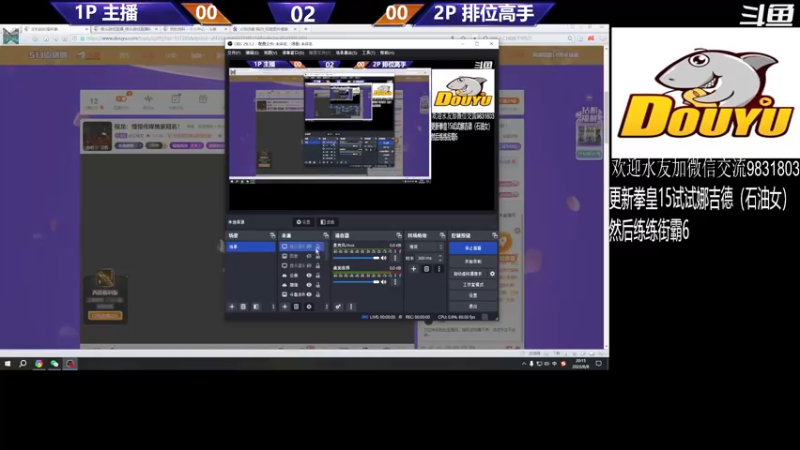Screen dimensions: 800x450
Task: Toggle lock of second source row
Action: 318,256
